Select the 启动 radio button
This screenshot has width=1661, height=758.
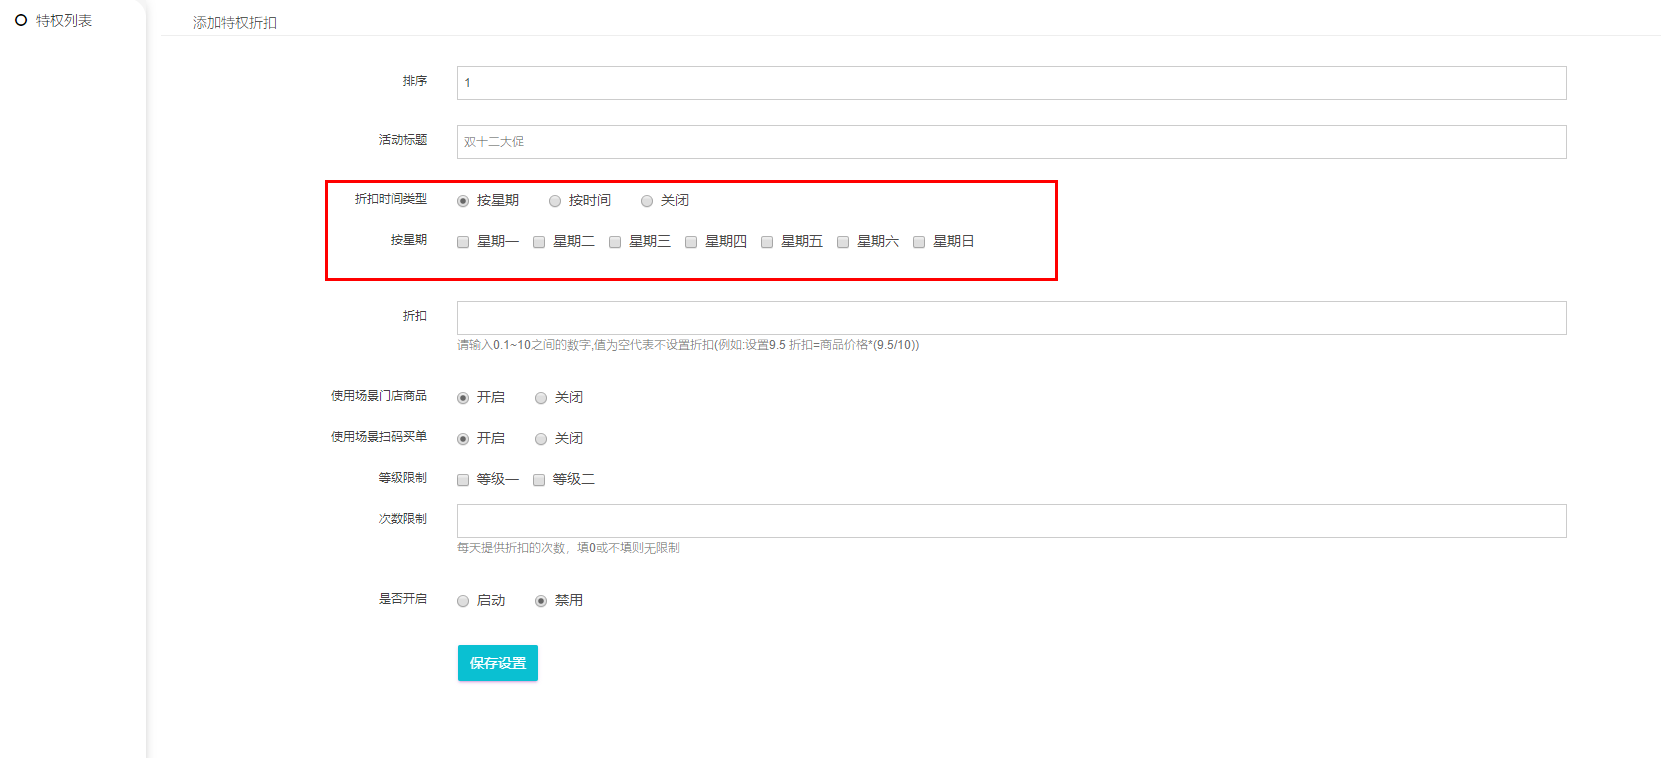tap(463, 601)
